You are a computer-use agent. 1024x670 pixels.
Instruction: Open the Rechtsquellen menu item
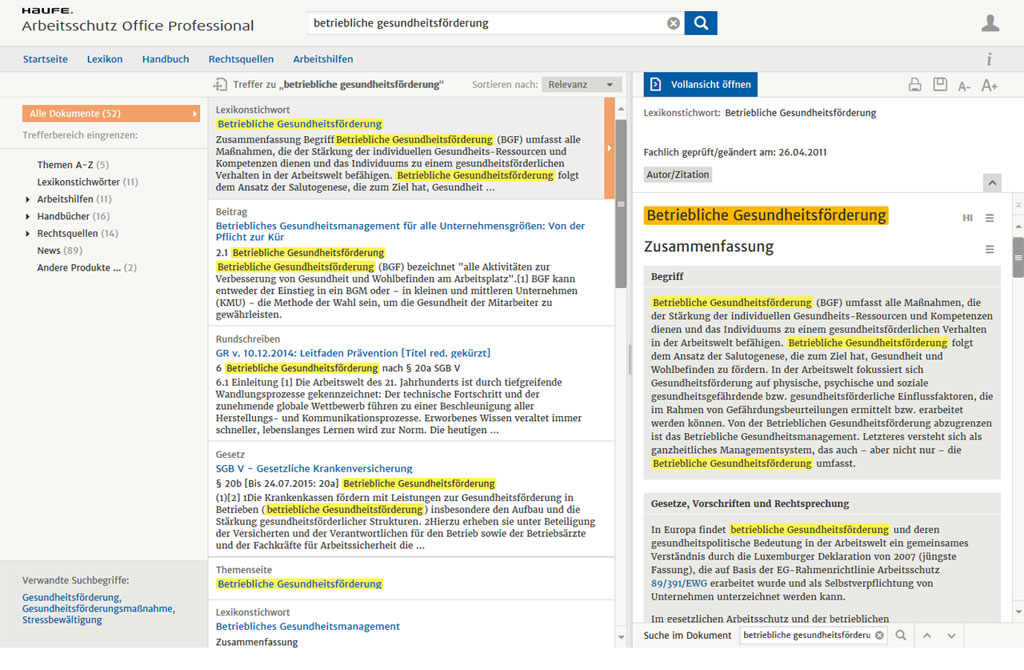tap(241, 59)
